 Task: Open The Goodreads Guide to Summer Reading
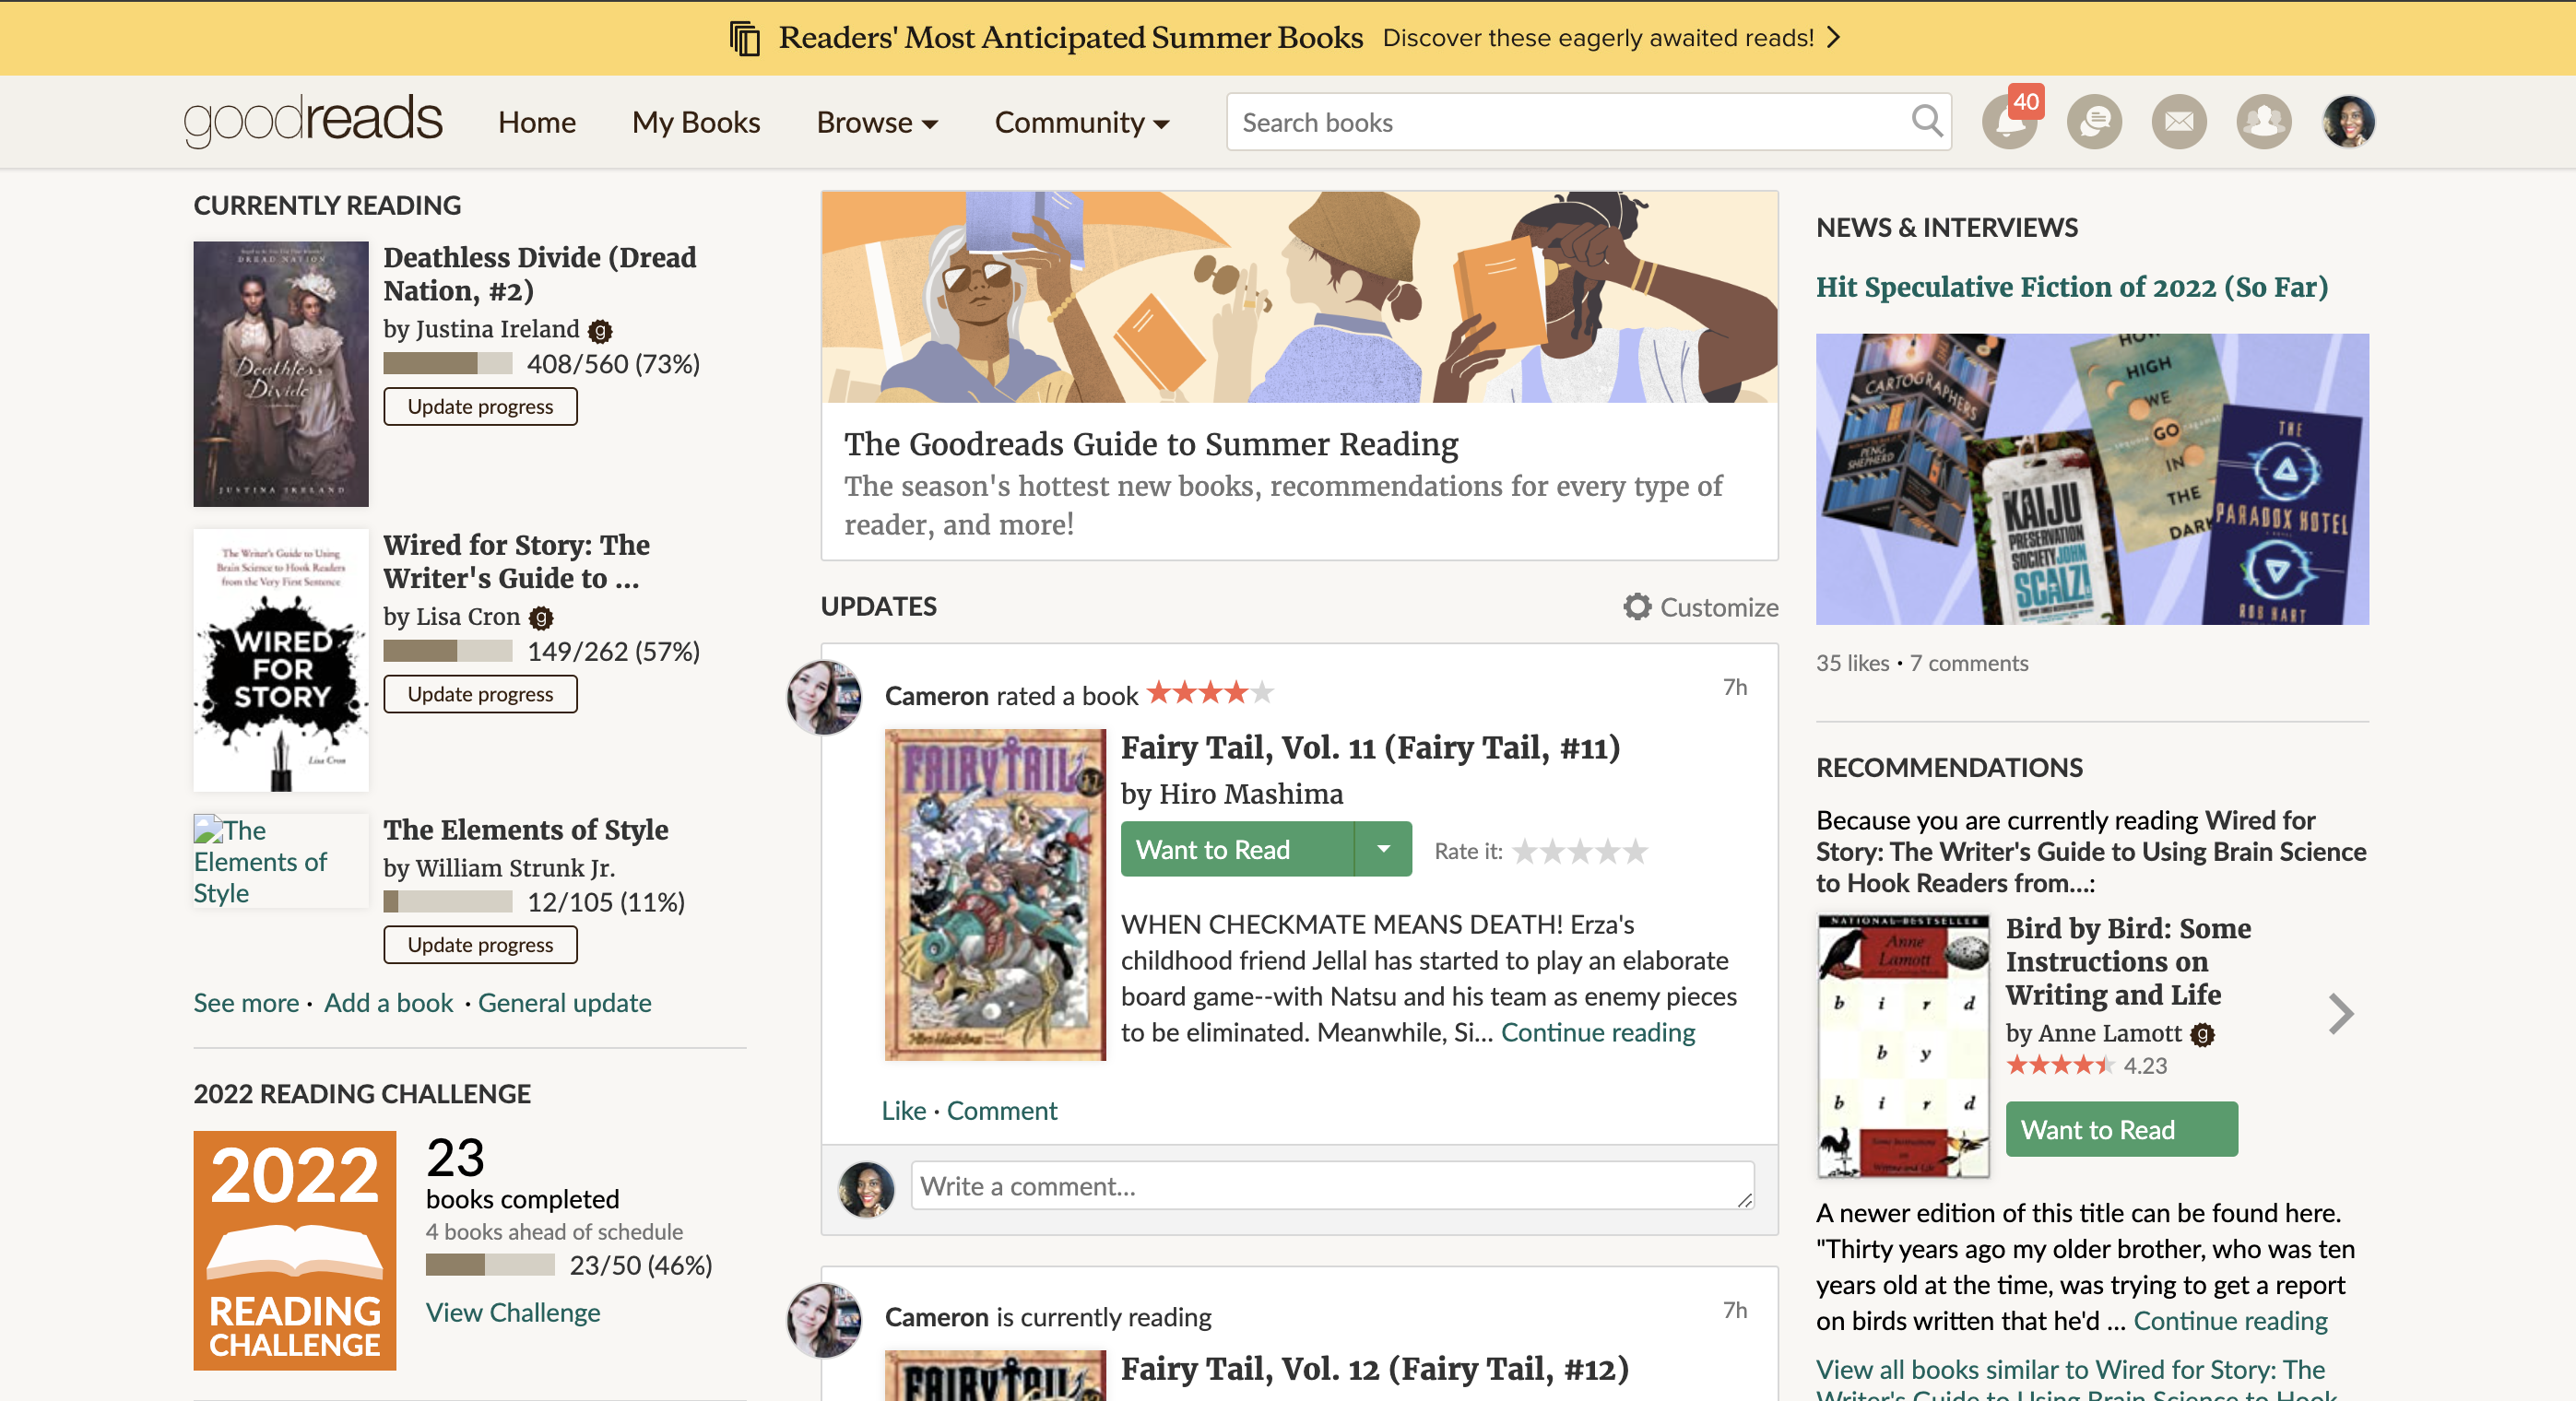pyautogui.click(x=1151, y=444)
